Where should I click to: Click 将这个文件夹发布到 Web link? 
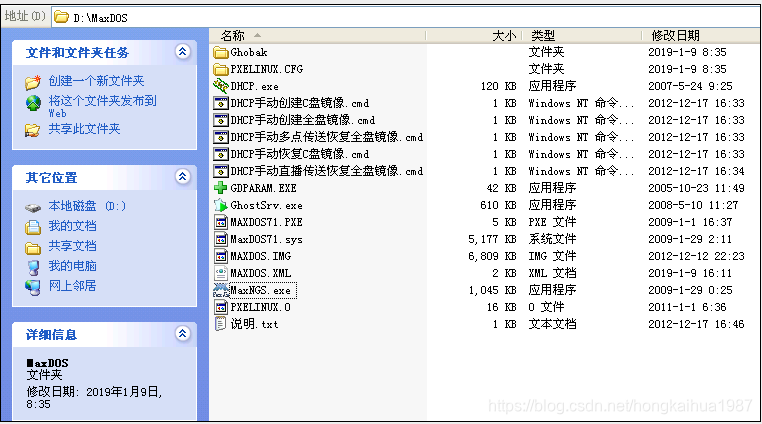point(103,106)
